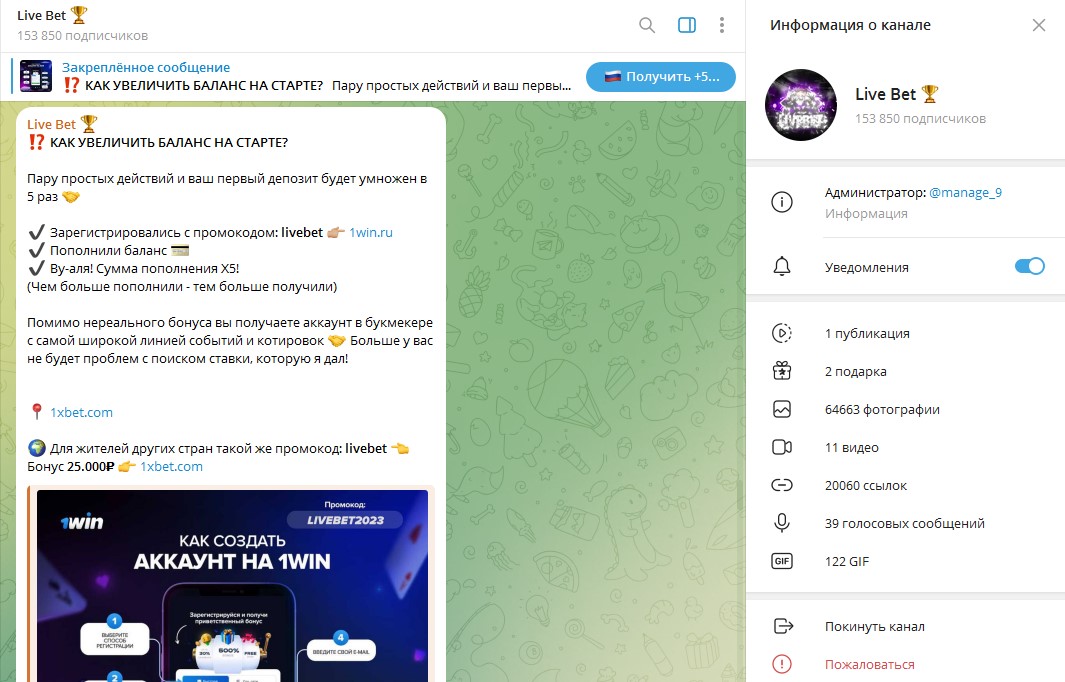Click the GIF icon for 122 GIF
Screen dimensions: 1065x682
tap(782, 561)
